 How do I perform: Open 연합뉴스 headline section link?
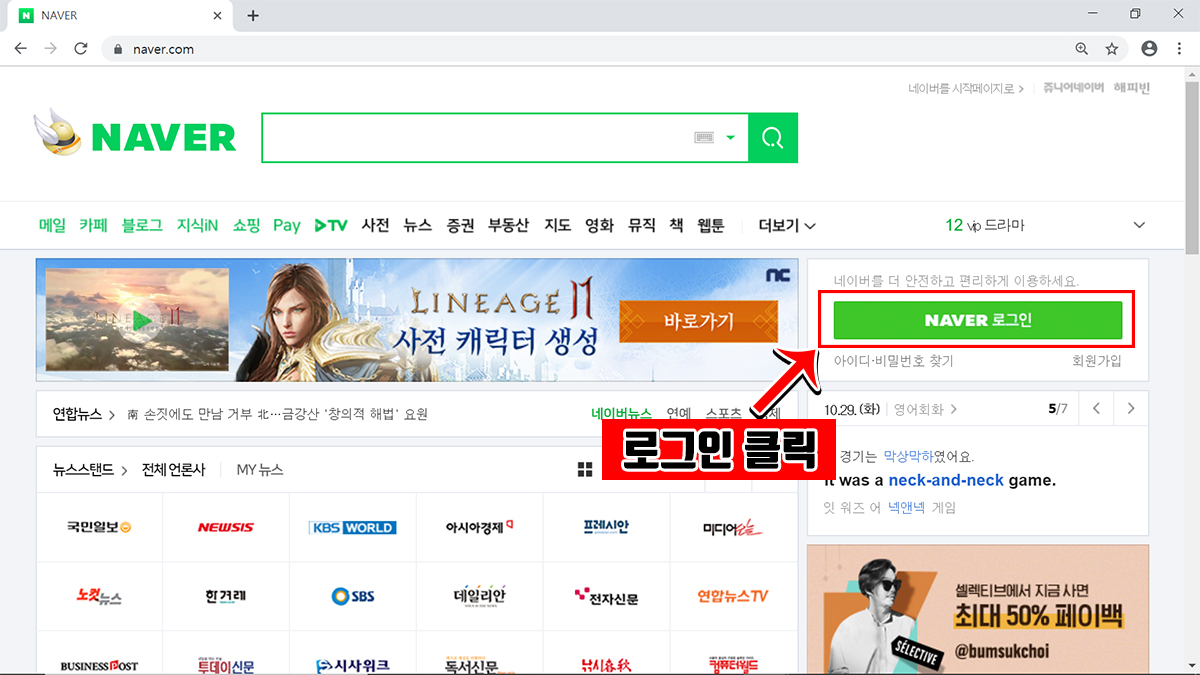coord(83,414)
